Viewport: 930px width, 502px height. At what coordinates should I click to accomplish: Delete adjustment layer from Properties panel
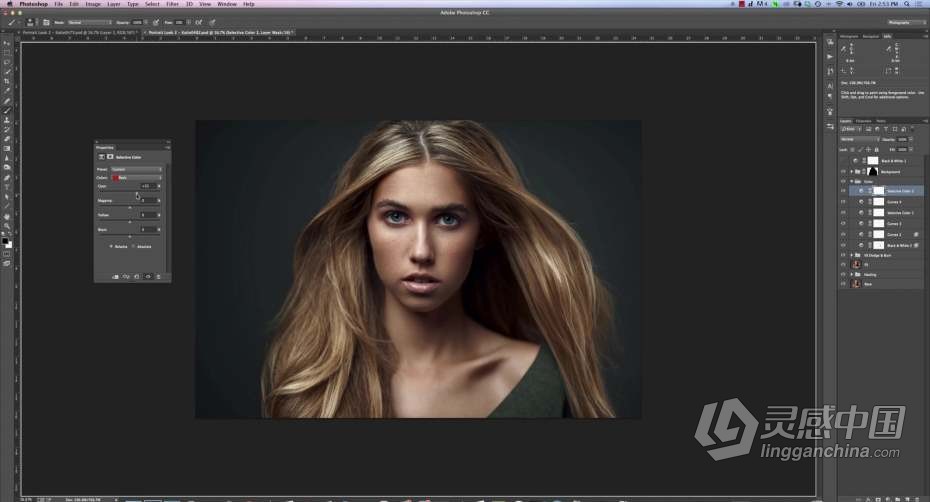pyautogui.click(x=158, y=277)
